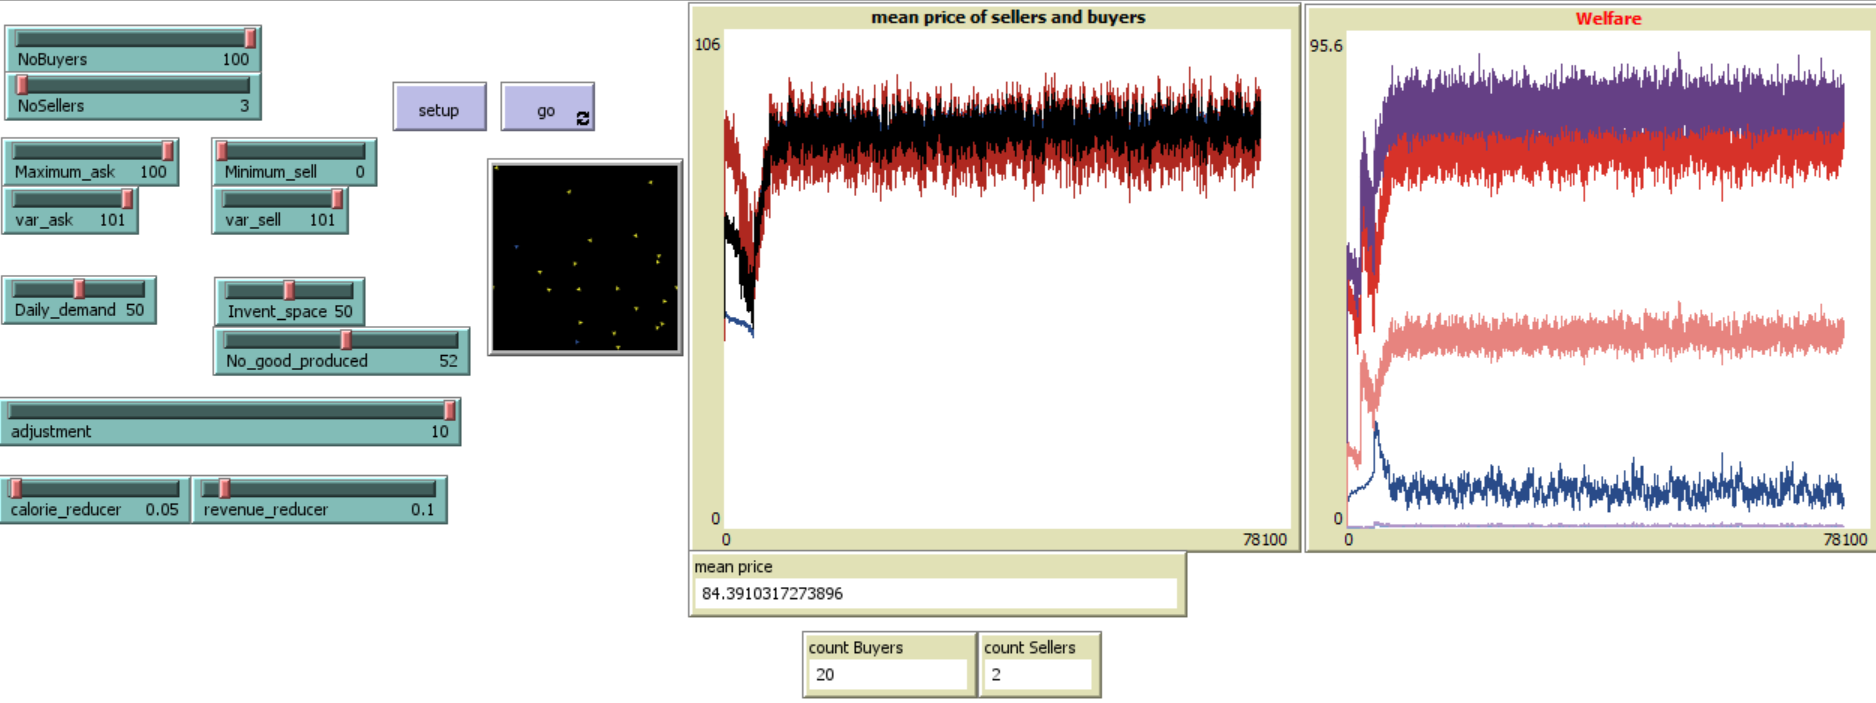Click the Invent_space slider
The image size is (1876, 703).
point(289,301)
